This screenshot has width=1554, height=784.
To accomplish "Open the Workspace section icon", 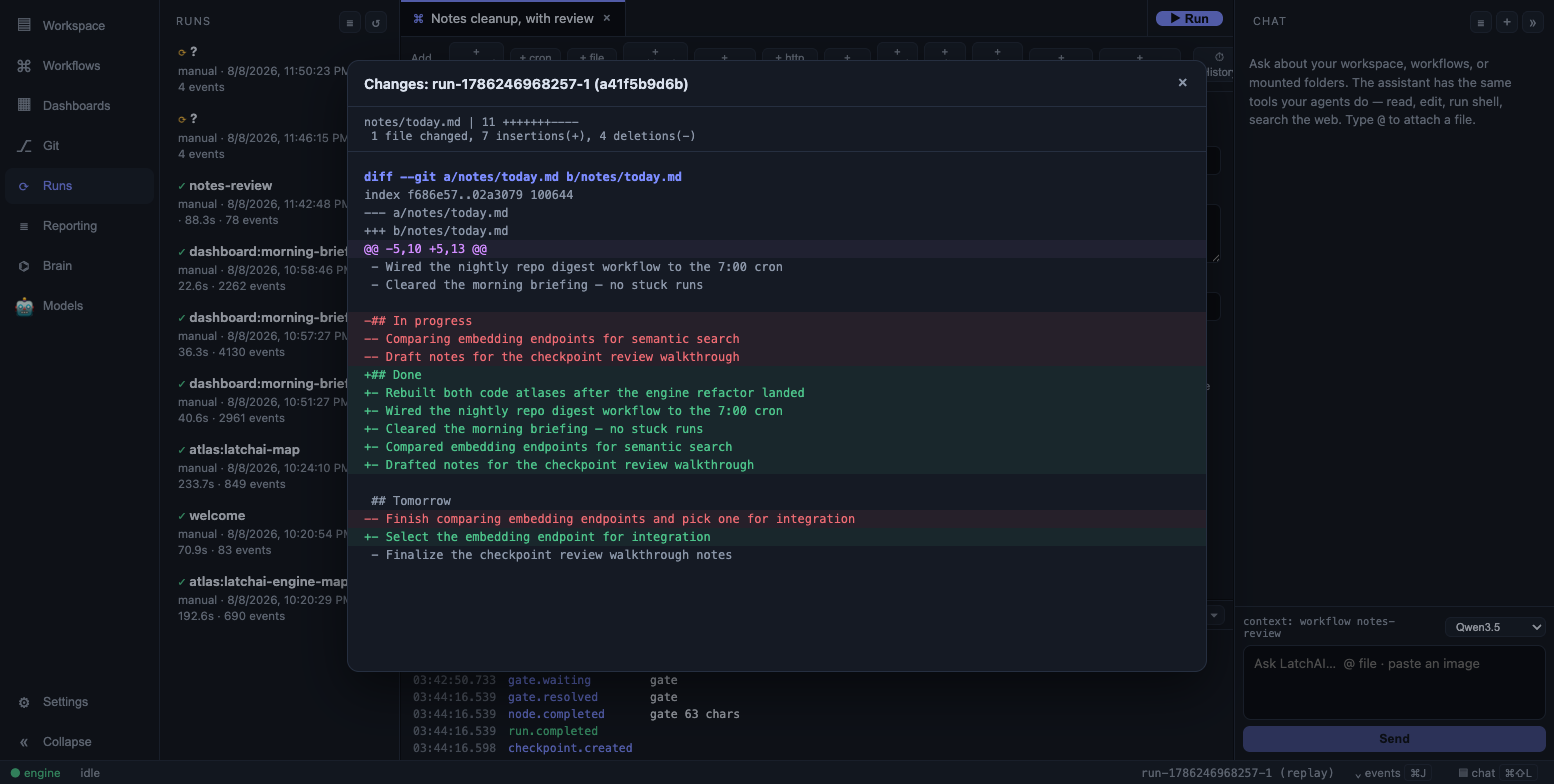I will coord(24,25).
